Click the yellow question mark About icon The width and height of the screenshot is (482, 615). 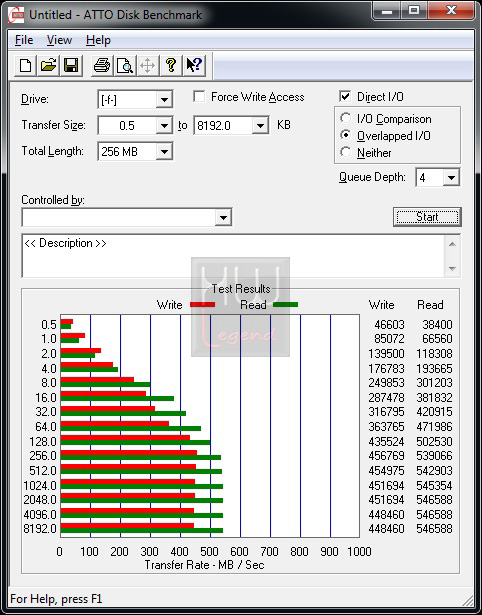(x=171, y=65)
